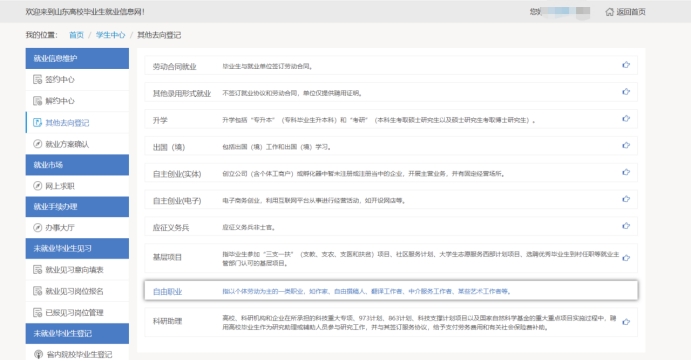Click the hand-pointer icon in 基层项目 row

coord(626,258)
